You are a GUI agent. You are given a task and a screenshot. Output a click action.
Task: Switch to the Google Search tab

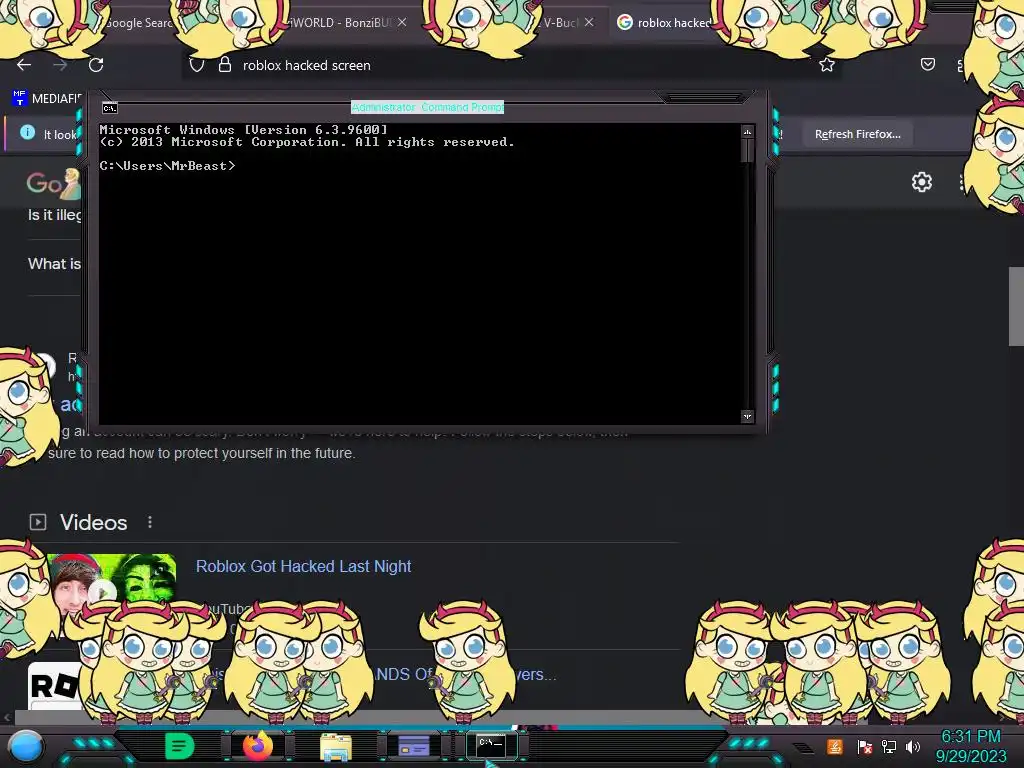pos(137,23)
